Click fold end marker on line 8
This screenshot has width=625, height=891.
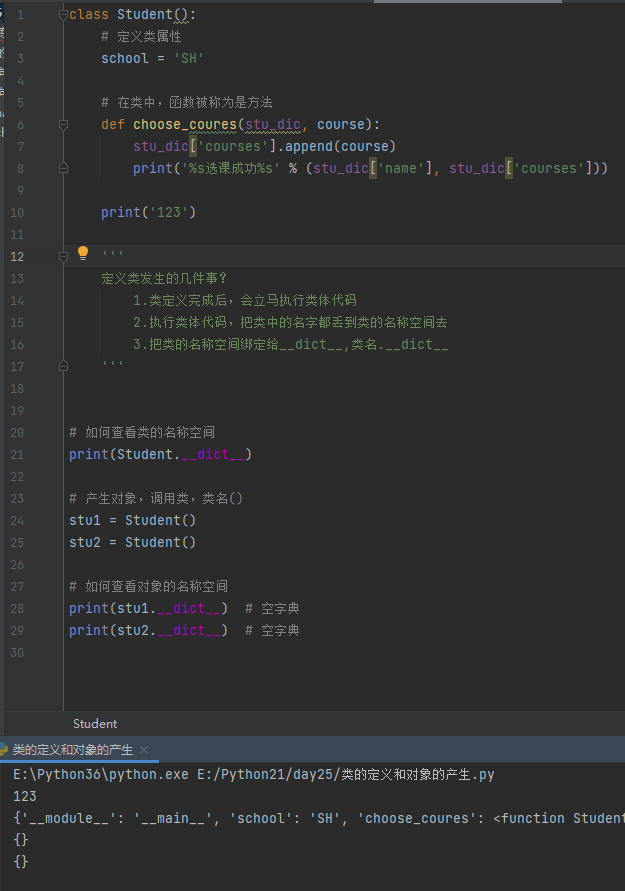[63, 168]
